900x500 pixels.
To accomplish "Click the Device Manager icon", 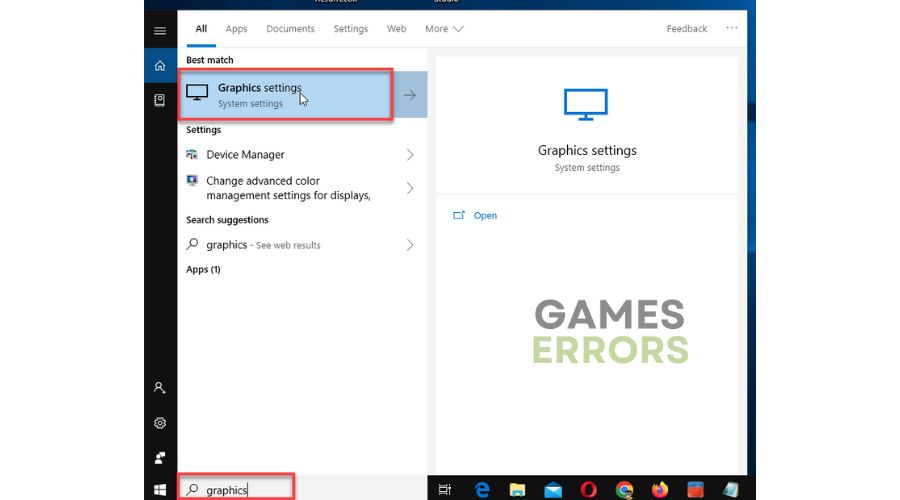I will pos(192,154).
